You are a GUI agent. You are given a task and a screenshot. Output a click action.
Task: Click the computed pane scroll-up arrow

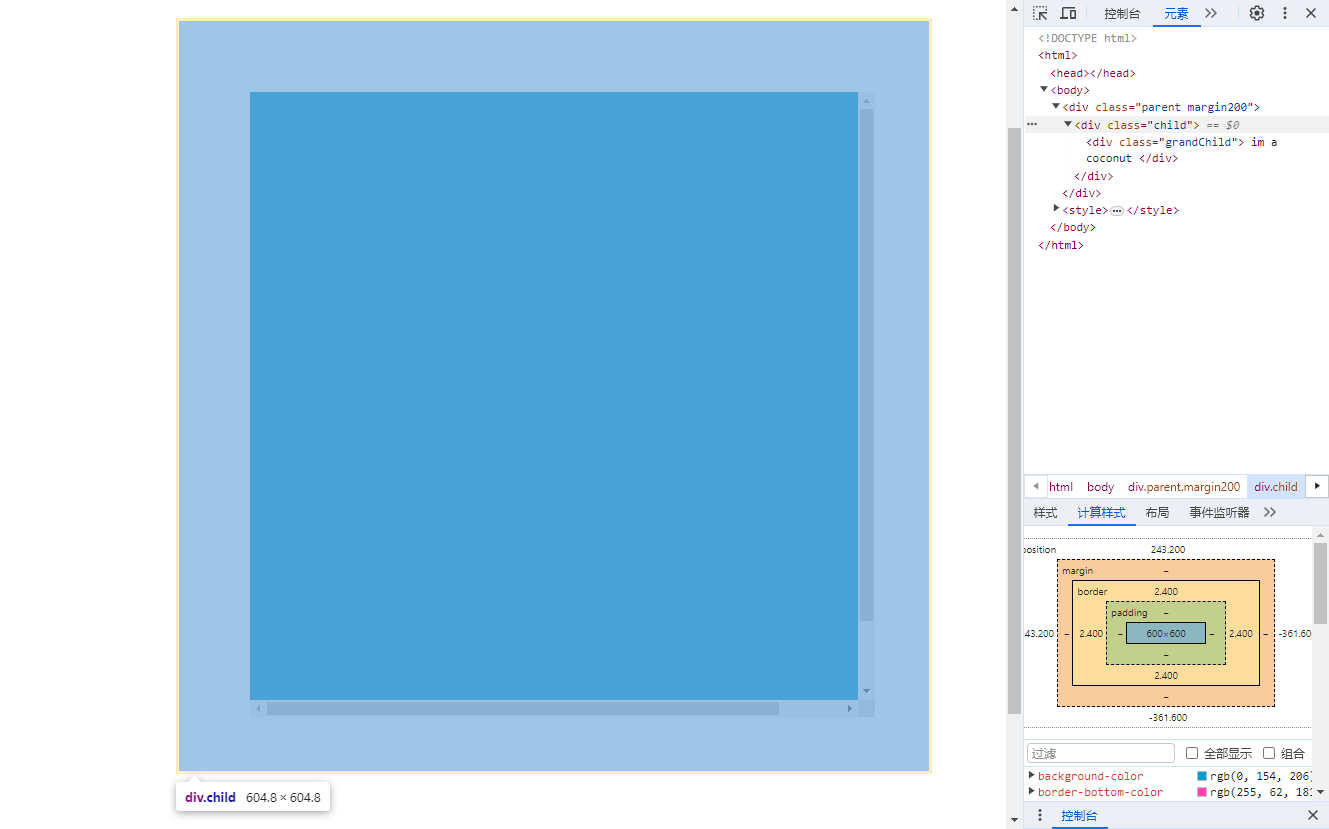(x=1320, y=534)
